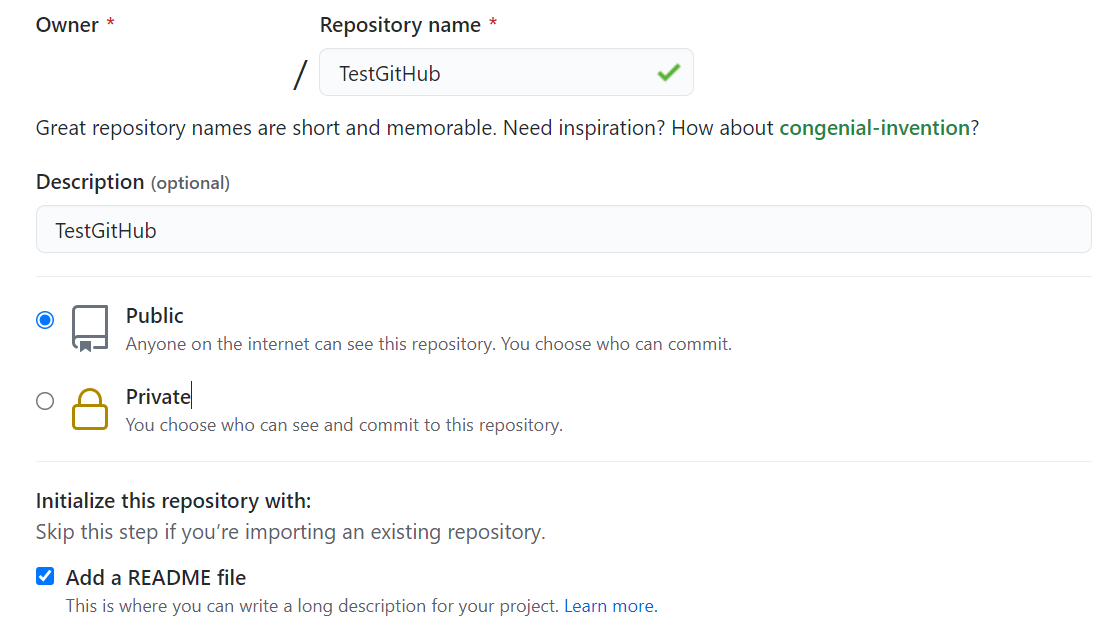
Task: Select the Private visibility radio button
Action: tap(45, 401)
